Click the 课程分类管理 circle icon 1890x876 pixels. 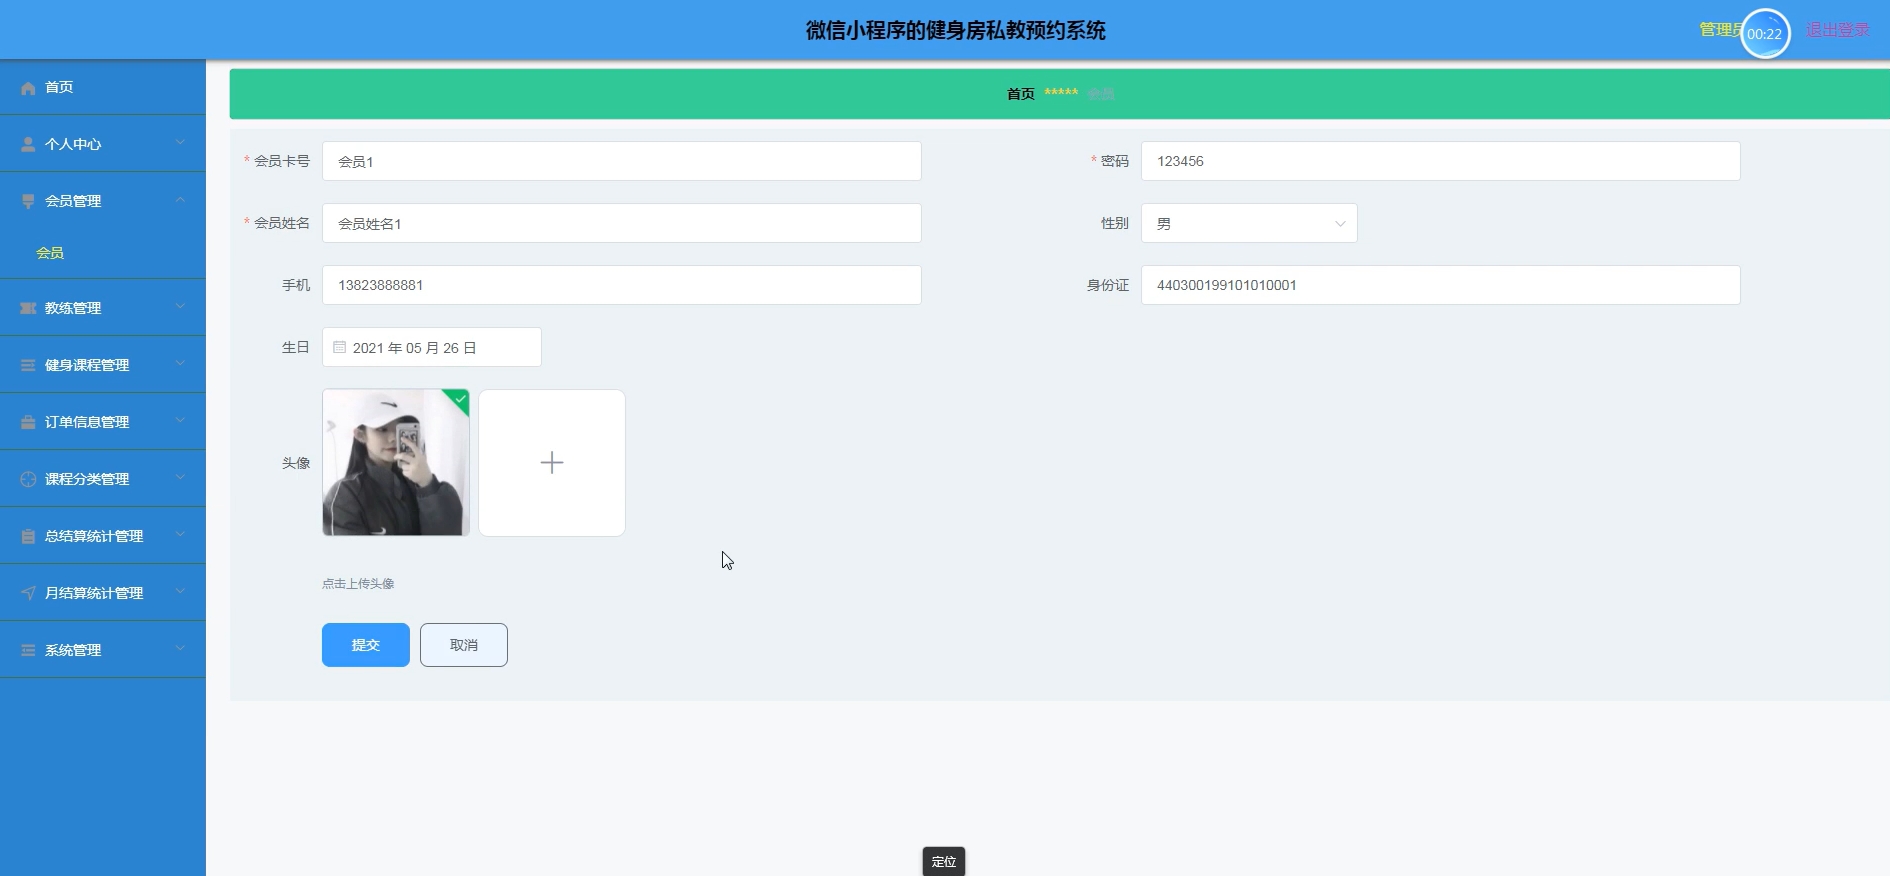tap(28, 479)
